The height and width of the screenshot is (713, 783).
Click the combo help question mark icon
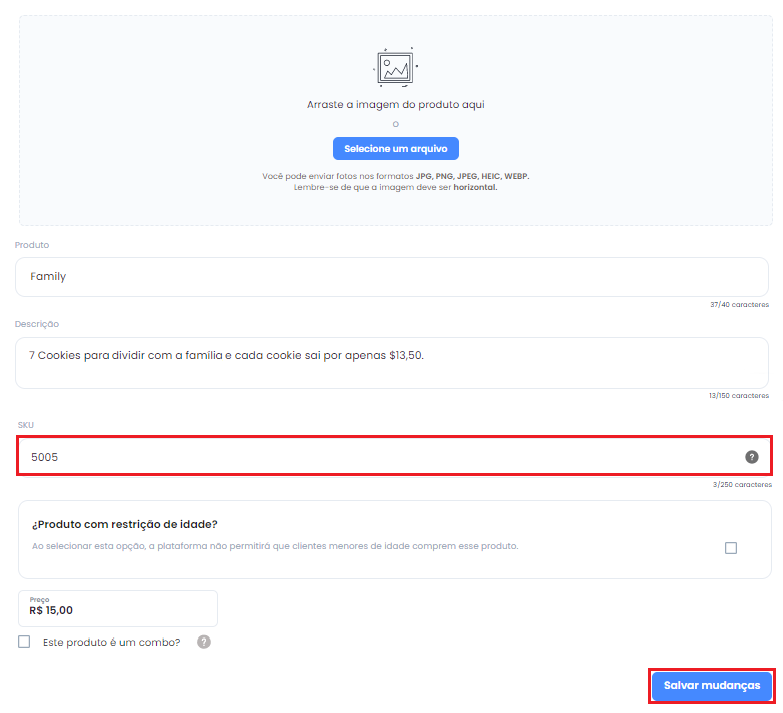click(204, 642)
